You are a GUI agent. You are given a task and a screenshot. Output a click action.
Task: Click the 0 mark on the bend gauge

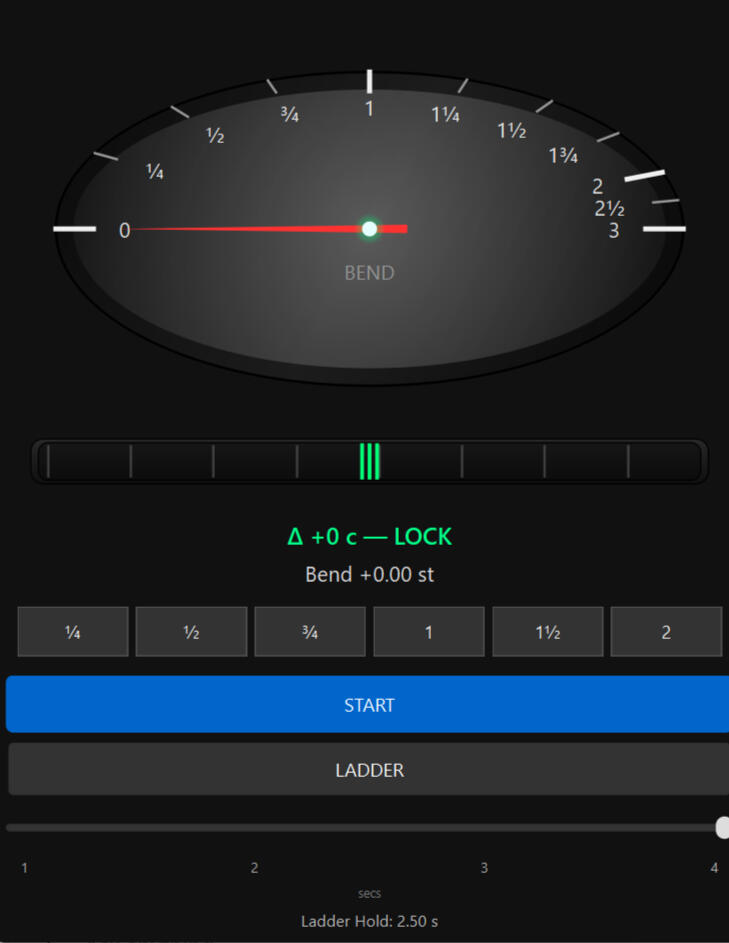point(124,231)
